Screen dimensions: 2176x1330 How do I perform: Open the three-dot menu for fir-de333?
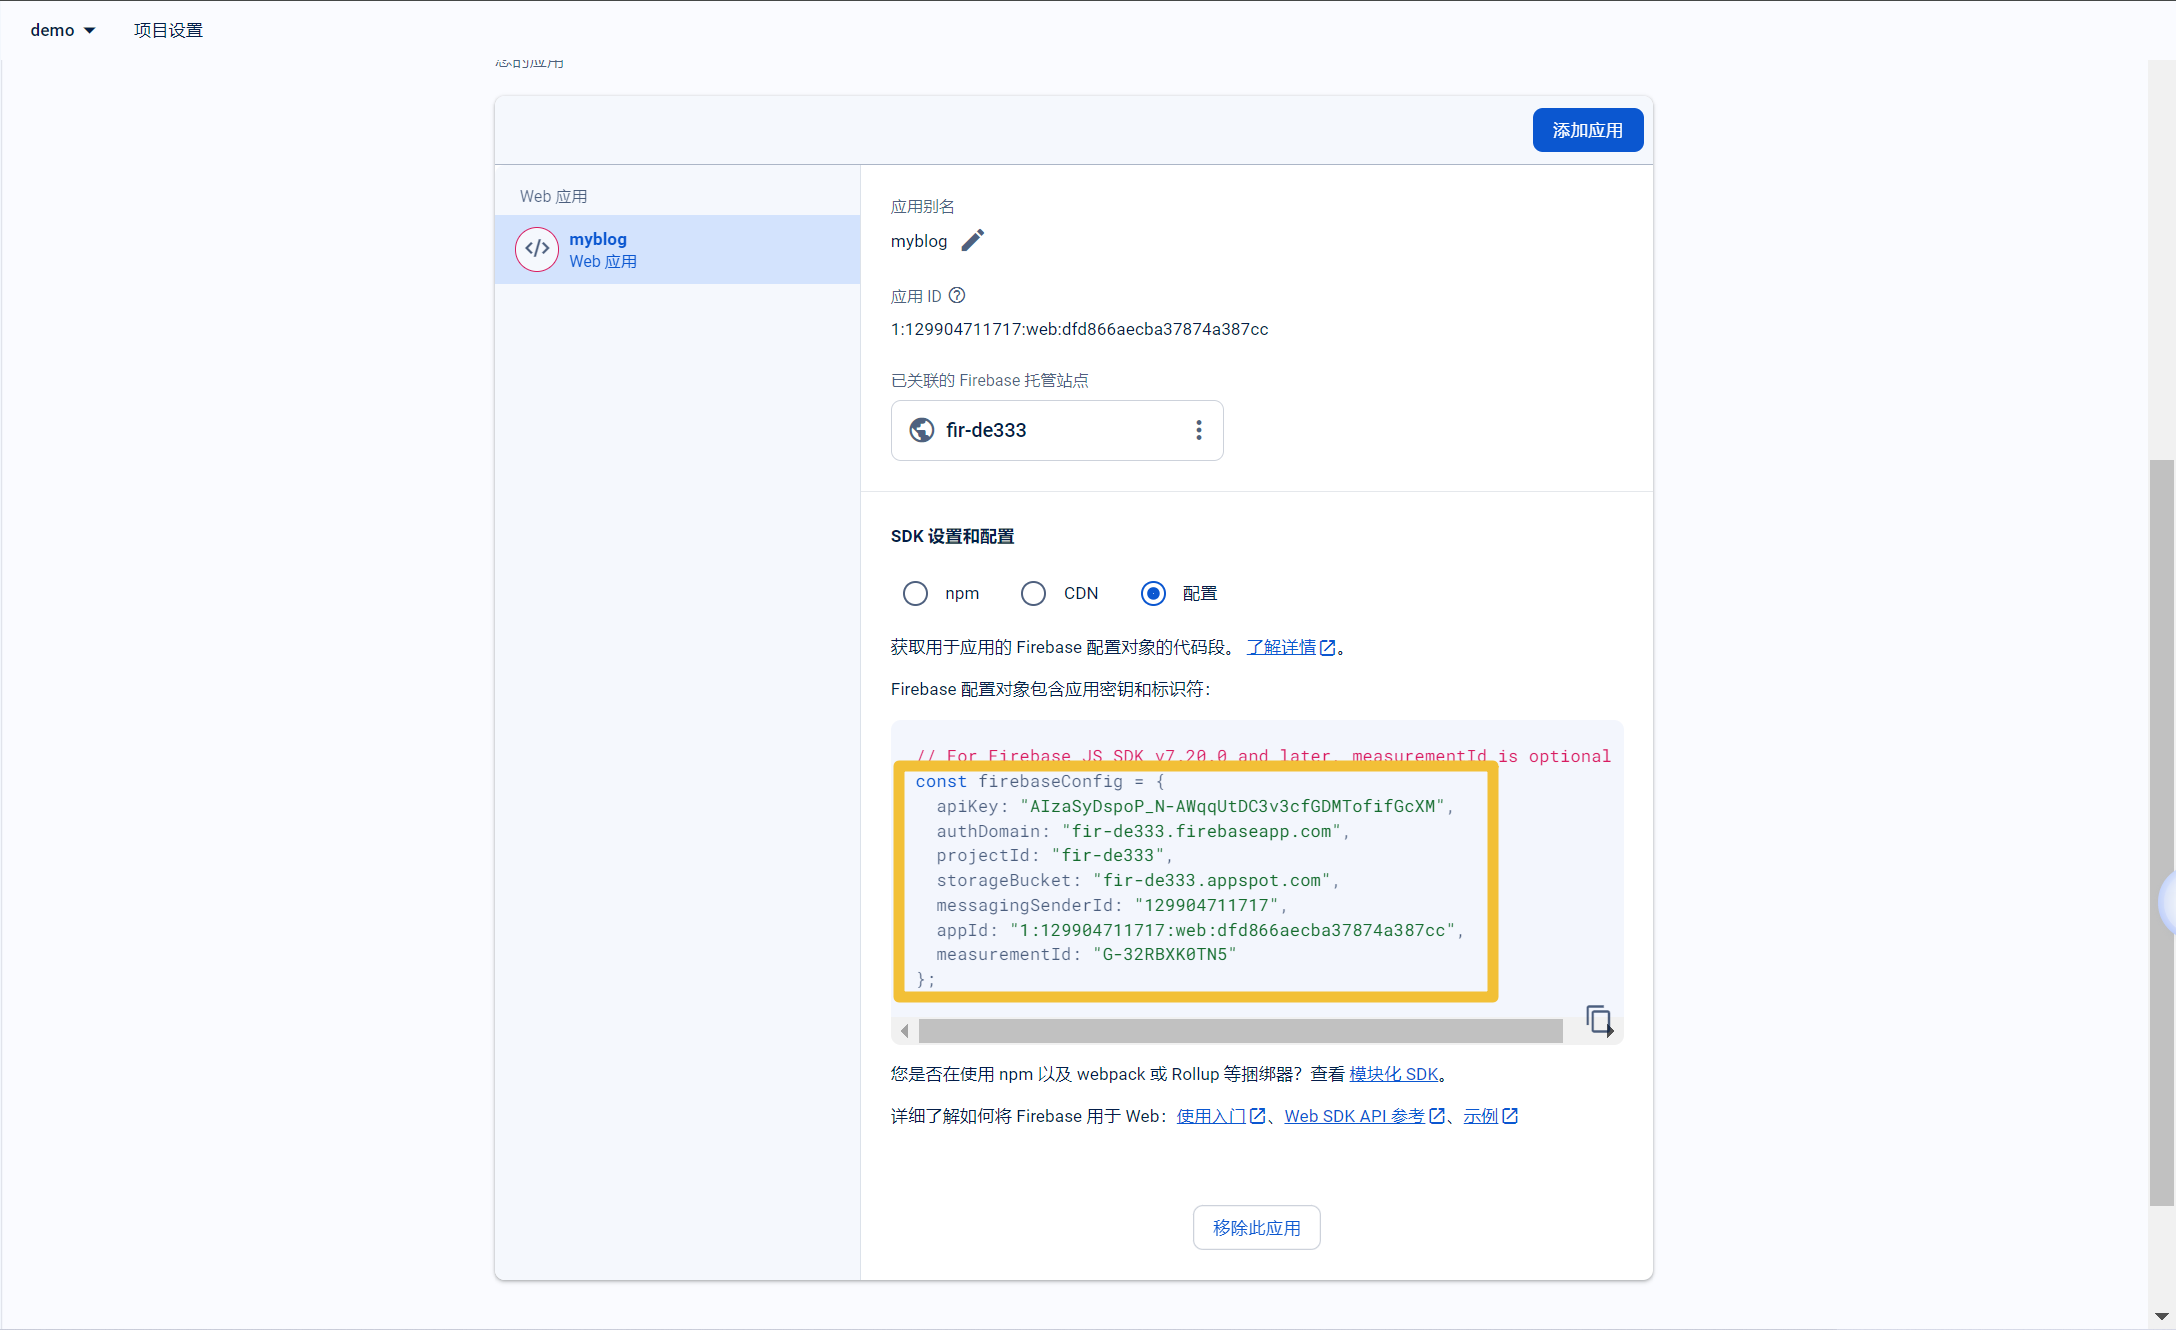1198,430
